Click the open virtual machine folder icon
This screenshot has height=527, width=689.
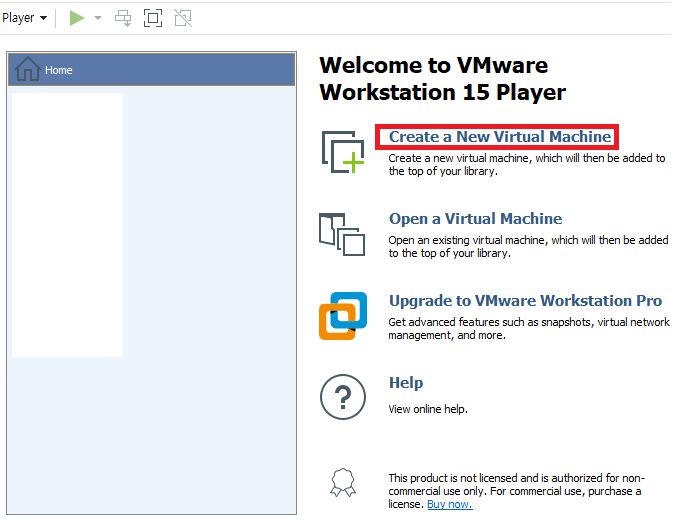point(342,234)
